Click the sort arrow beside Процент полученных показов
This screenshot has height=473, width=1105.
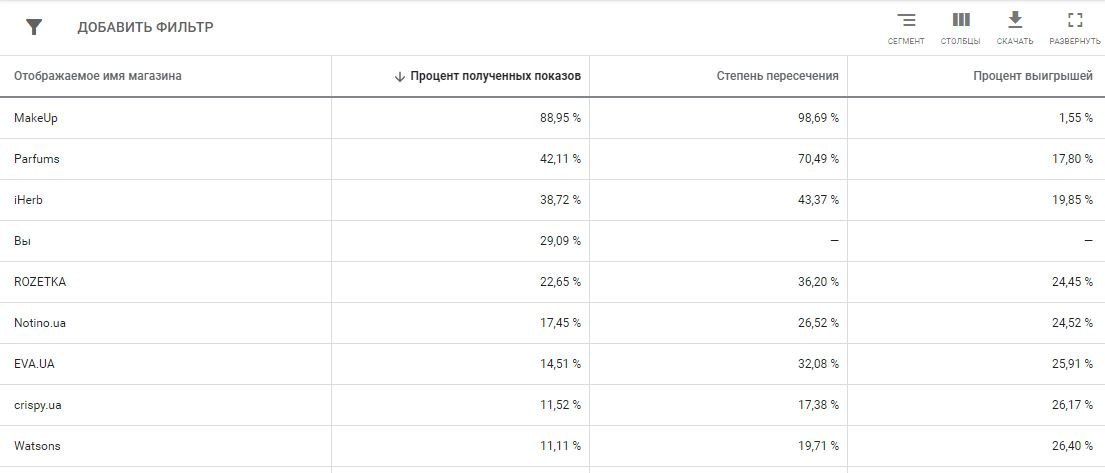tap(400, 76)
